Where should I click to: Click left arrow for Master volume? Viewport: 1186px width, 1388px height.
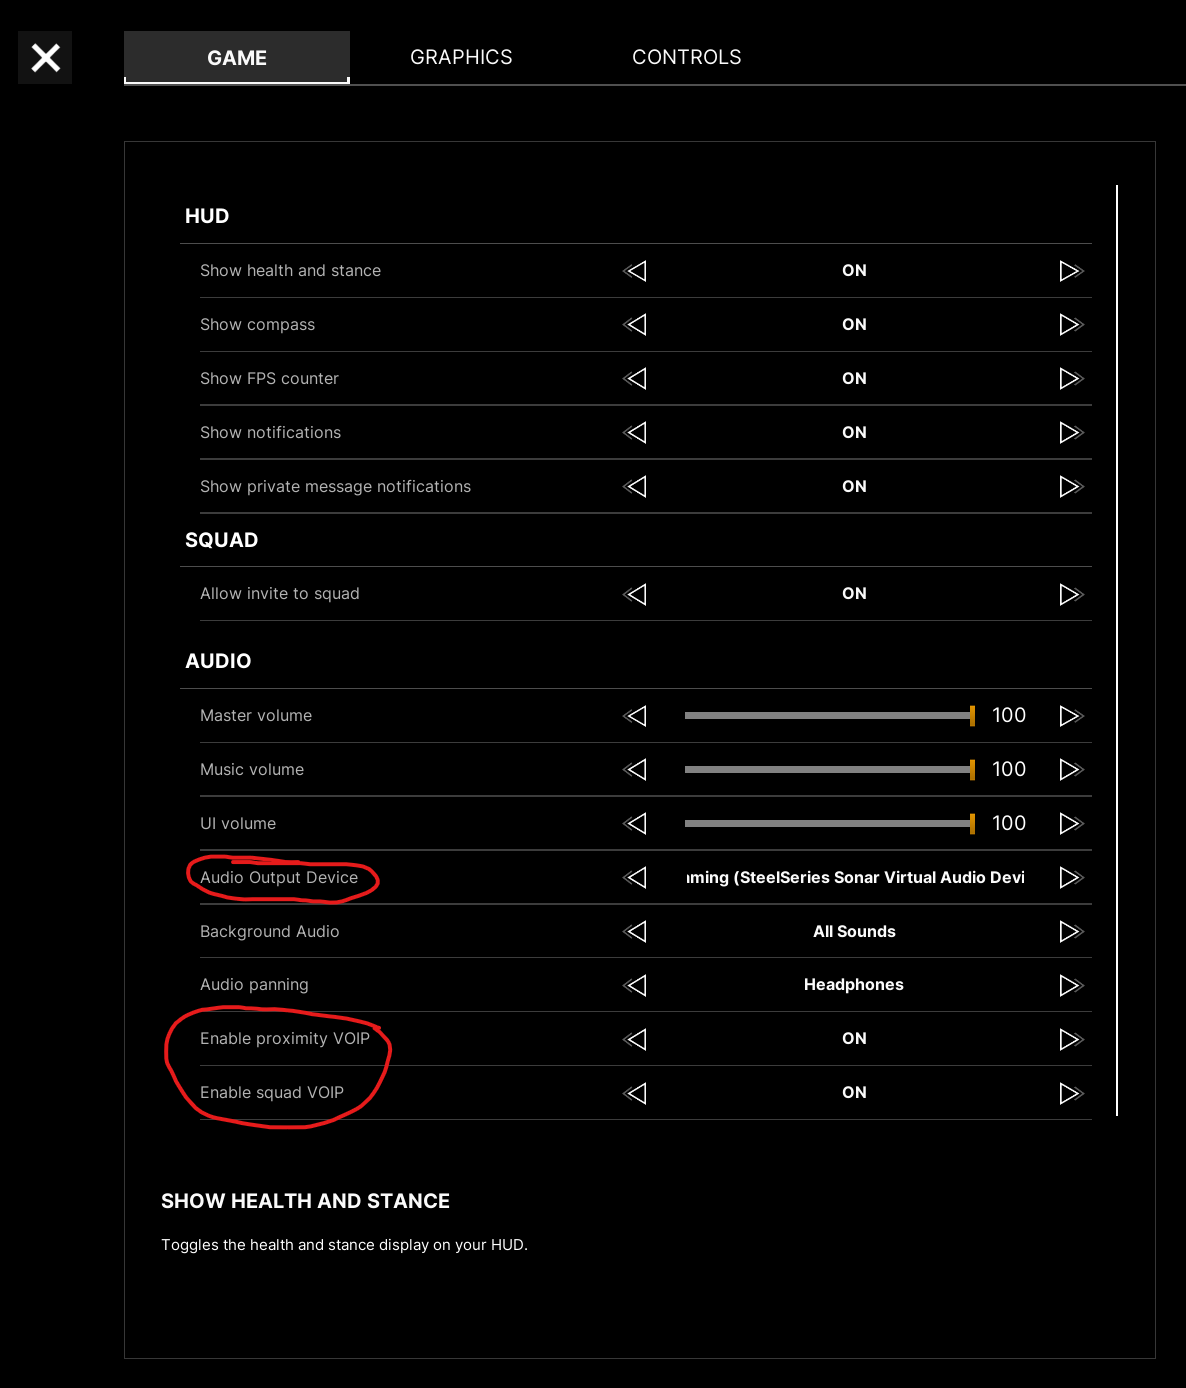[635, 716]
